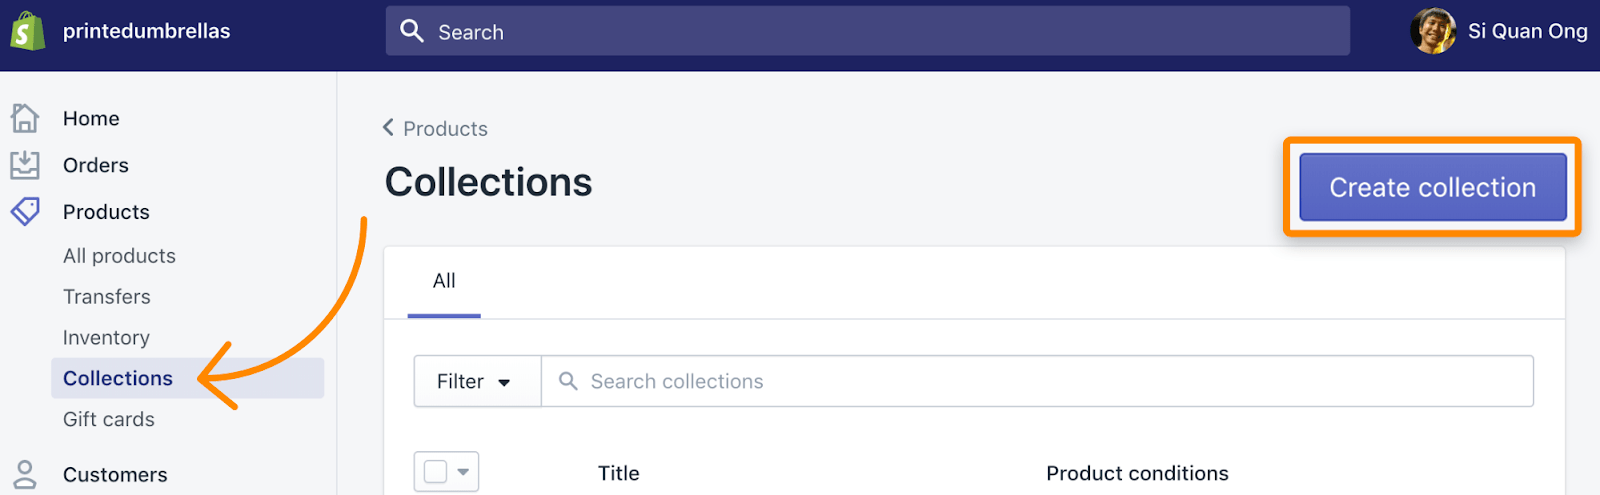Expand the bulk select dropdown arrow
1600x495 pixels.
[463, 472]
